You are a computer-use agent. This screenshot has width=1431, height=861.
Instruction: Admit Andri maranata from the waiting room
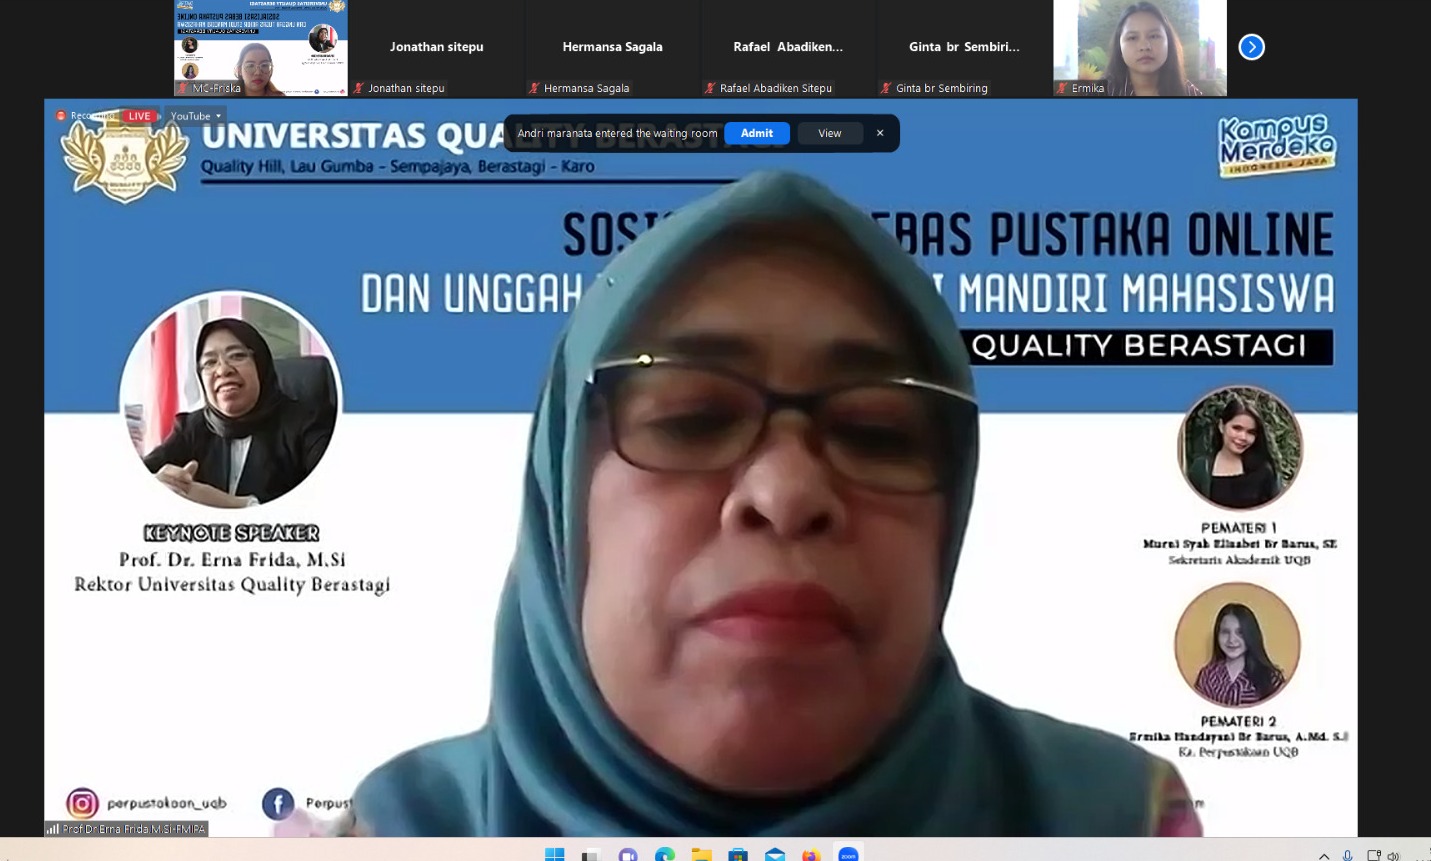click(757, 133)
